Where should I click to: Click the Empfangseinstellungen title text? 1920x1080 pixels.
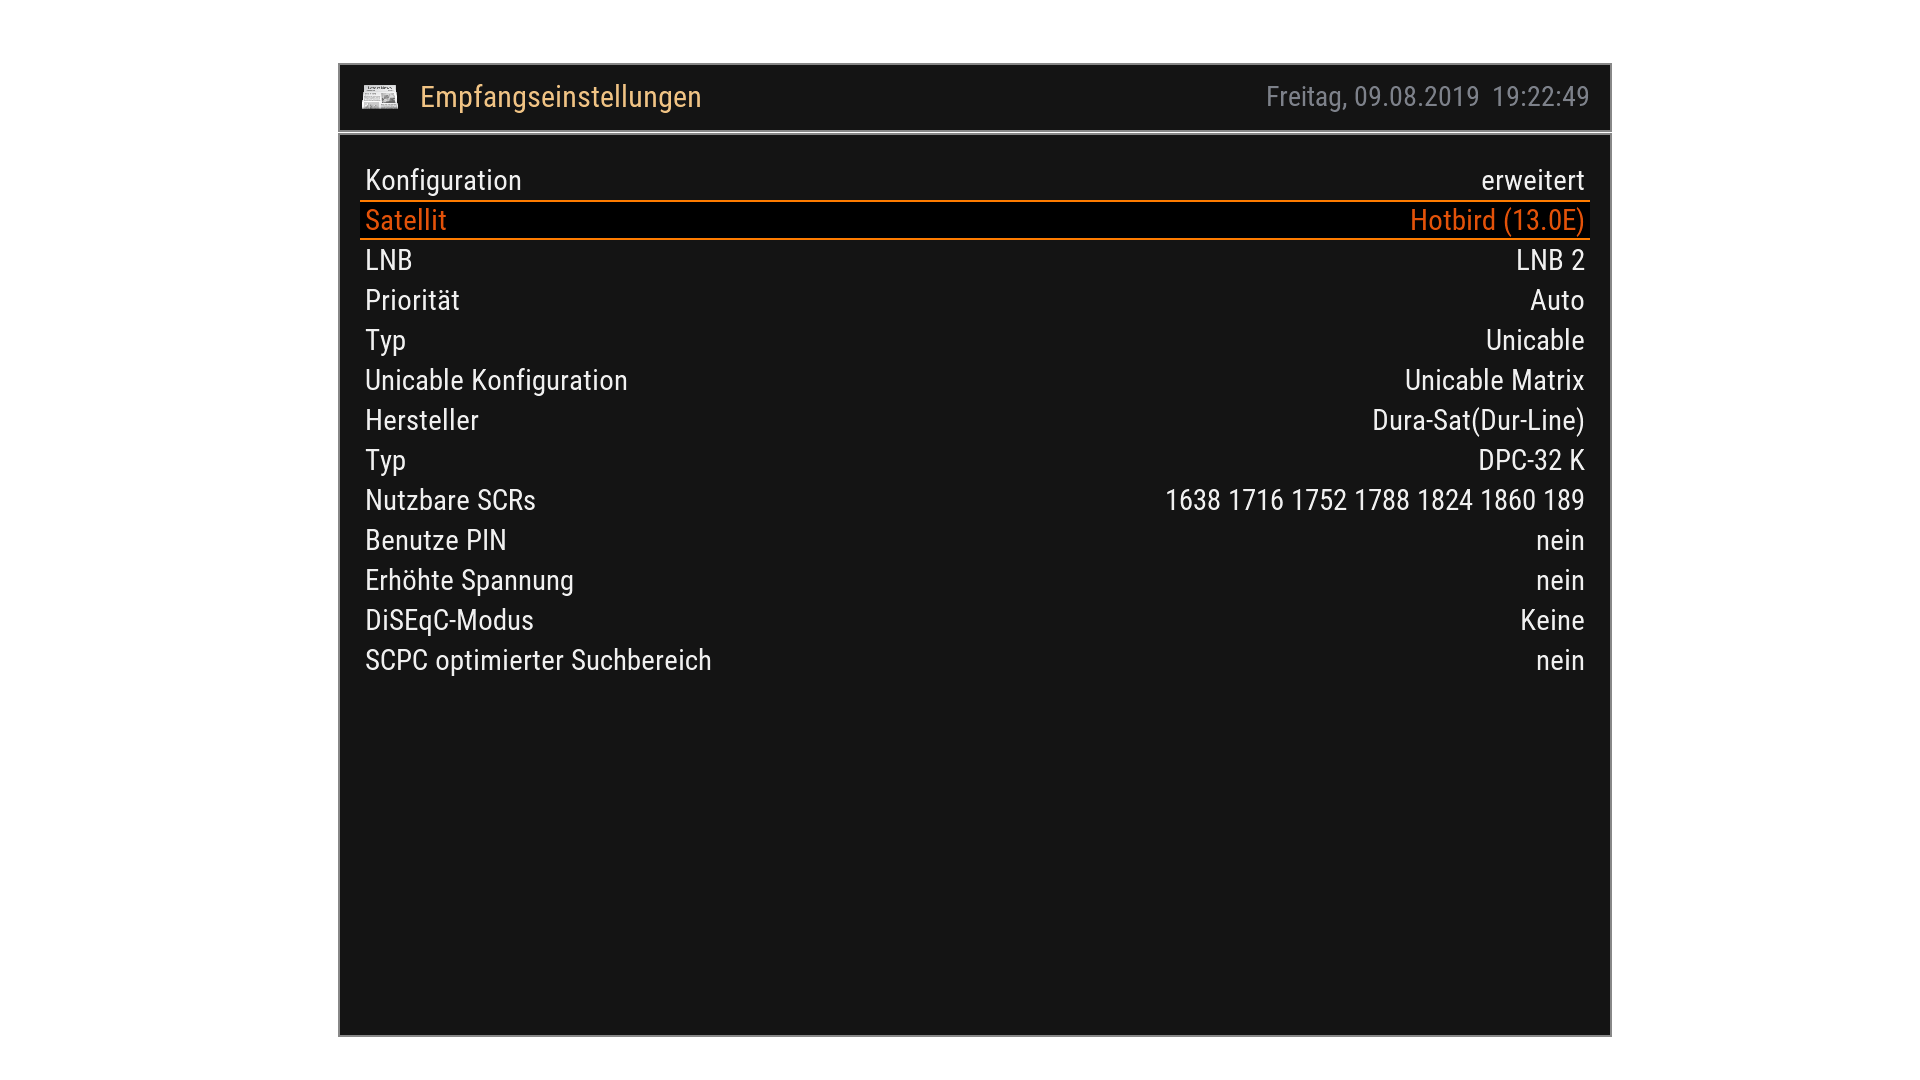coord(560,97)
